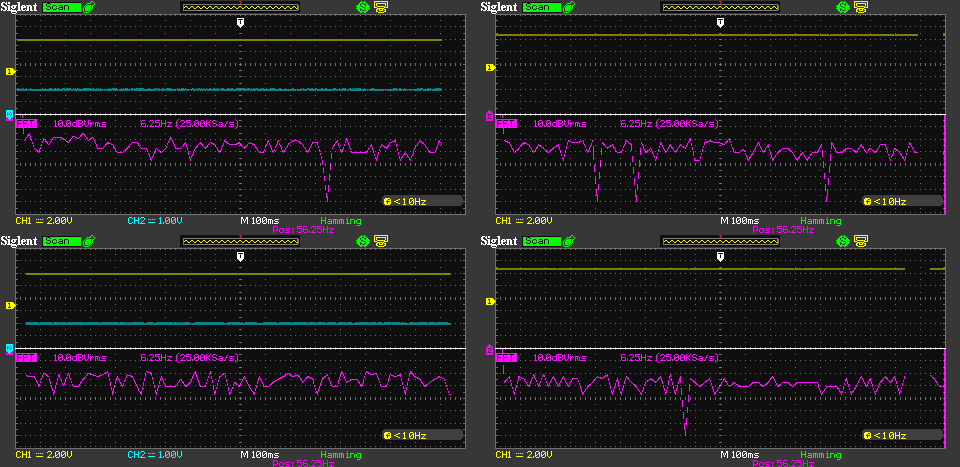The height and width of the screenshot is (467, 960).
Task: Click the FFT label in top-left panel
Action: click(27, 124)
